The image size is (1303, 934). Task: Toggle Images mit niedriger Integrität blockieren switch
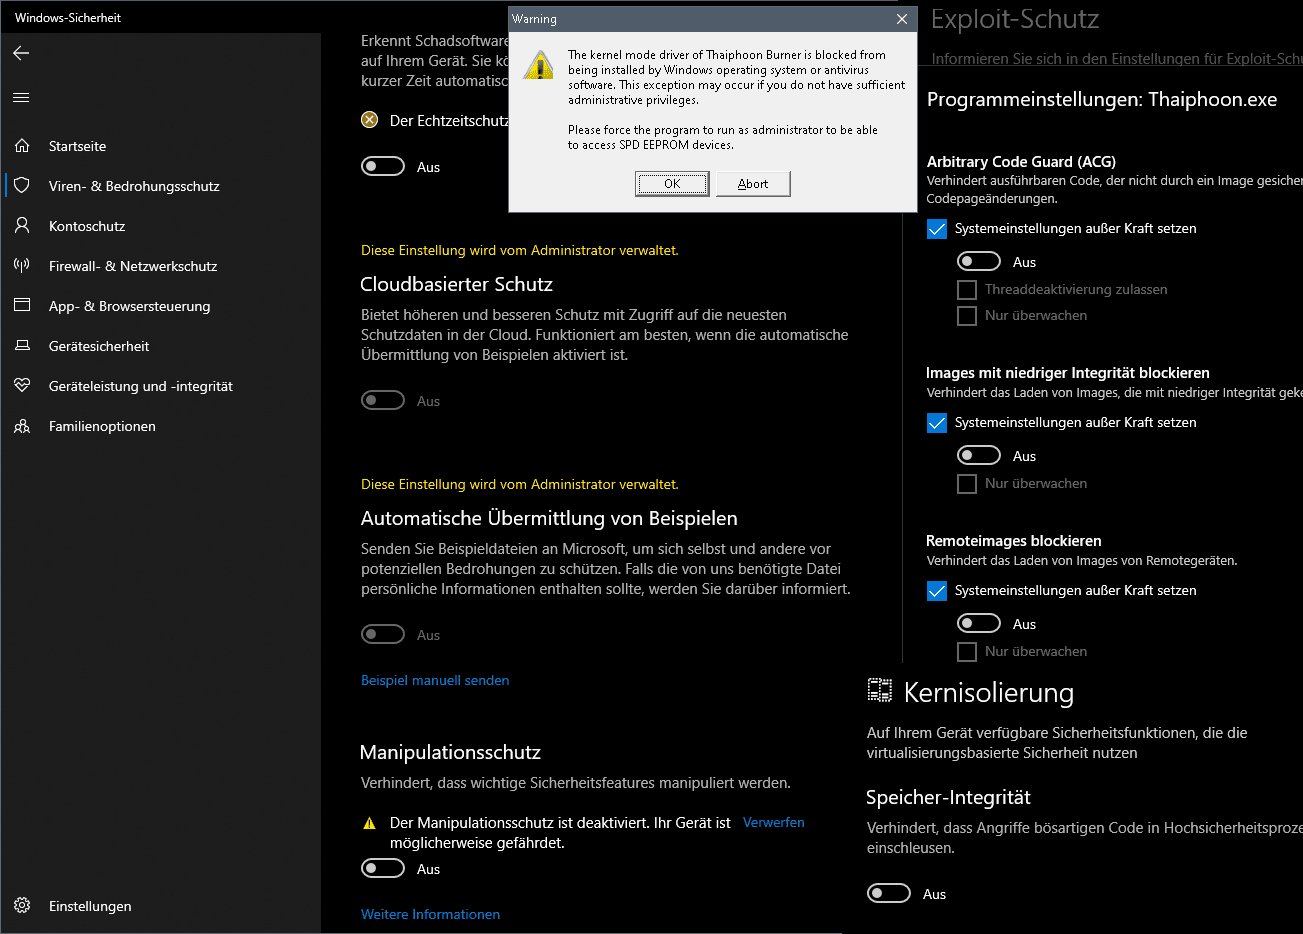pyautogui.click(x=979, y=455)
